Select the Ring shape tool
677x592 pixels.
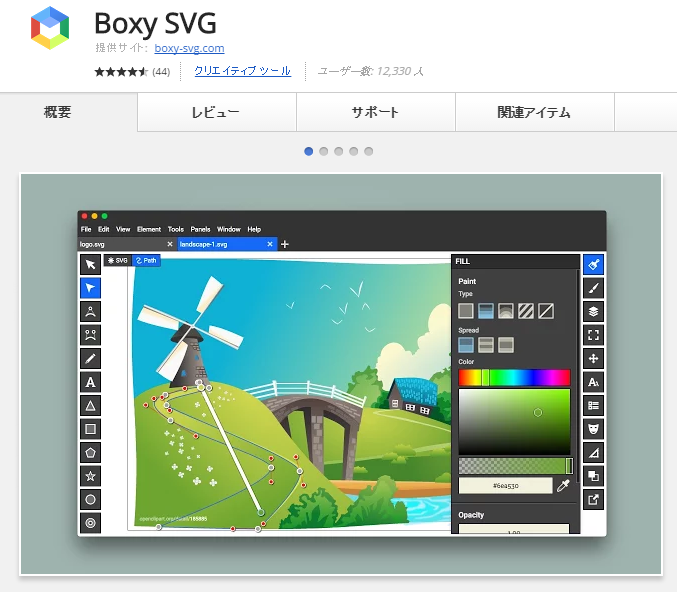point(90,523)
